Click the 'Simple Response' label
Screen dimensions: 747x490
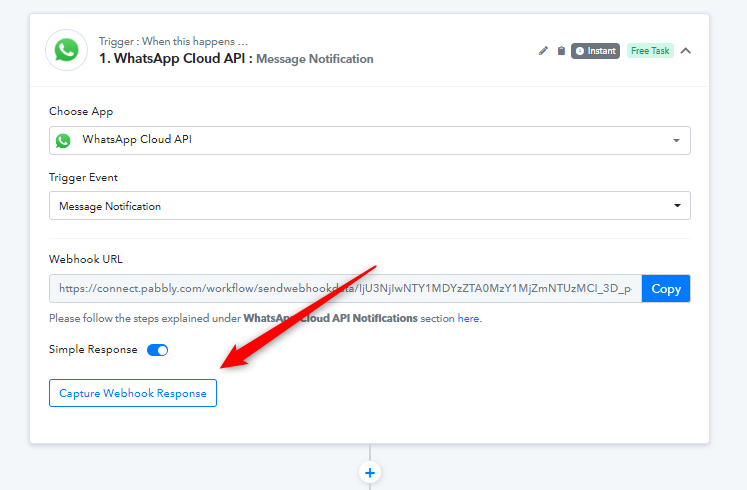pyautogui.click(x=93, y=350)
